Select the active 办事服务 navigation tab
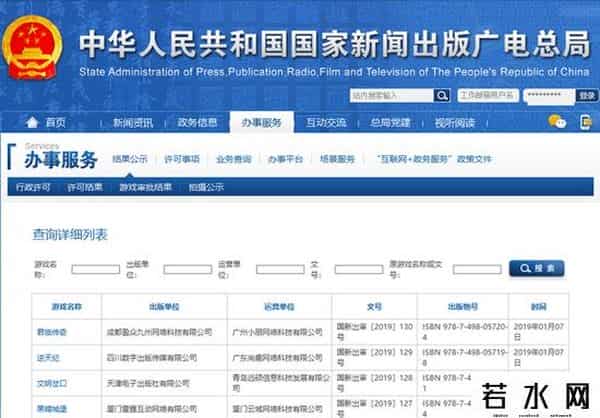600x418 pixels. 262,122
